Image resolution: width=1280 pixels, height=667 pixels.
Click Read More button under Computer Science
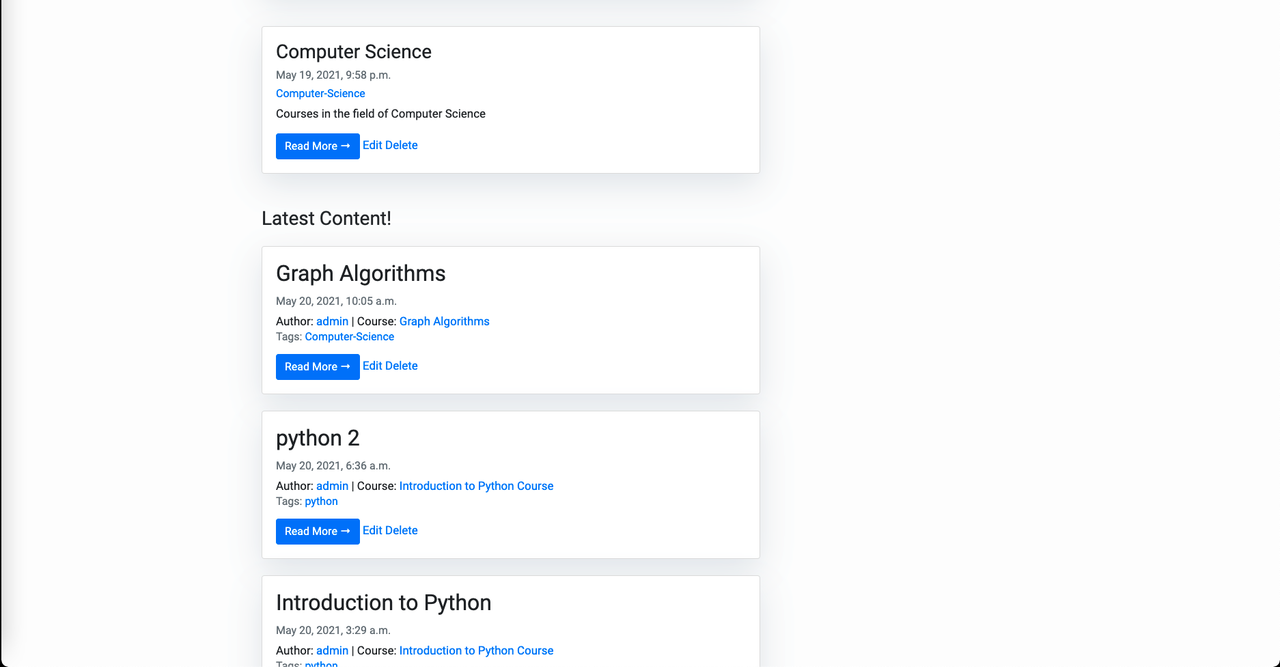tap(317, 146)
